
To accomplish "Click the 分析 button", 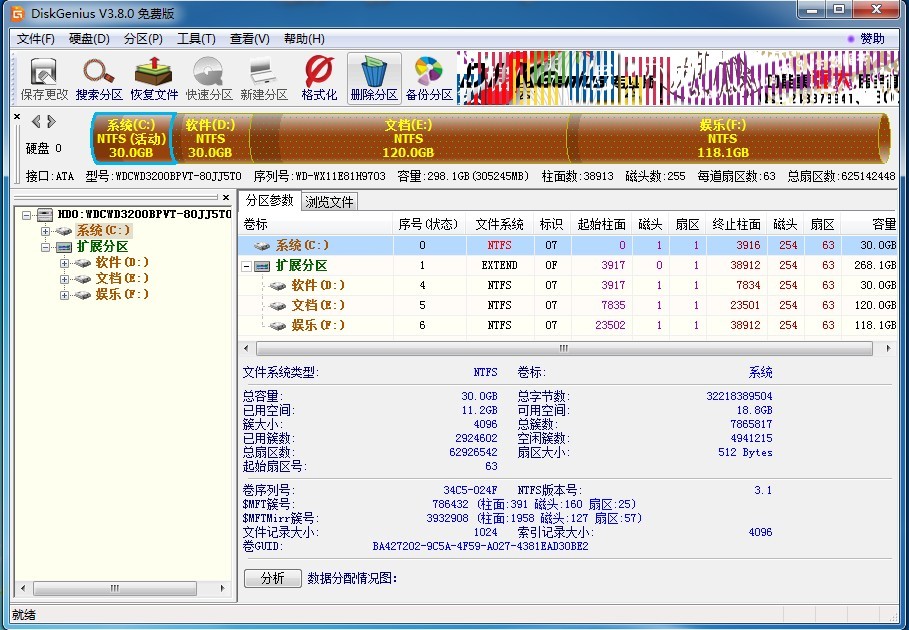I will pyautogui.click(x=272, y=578).
